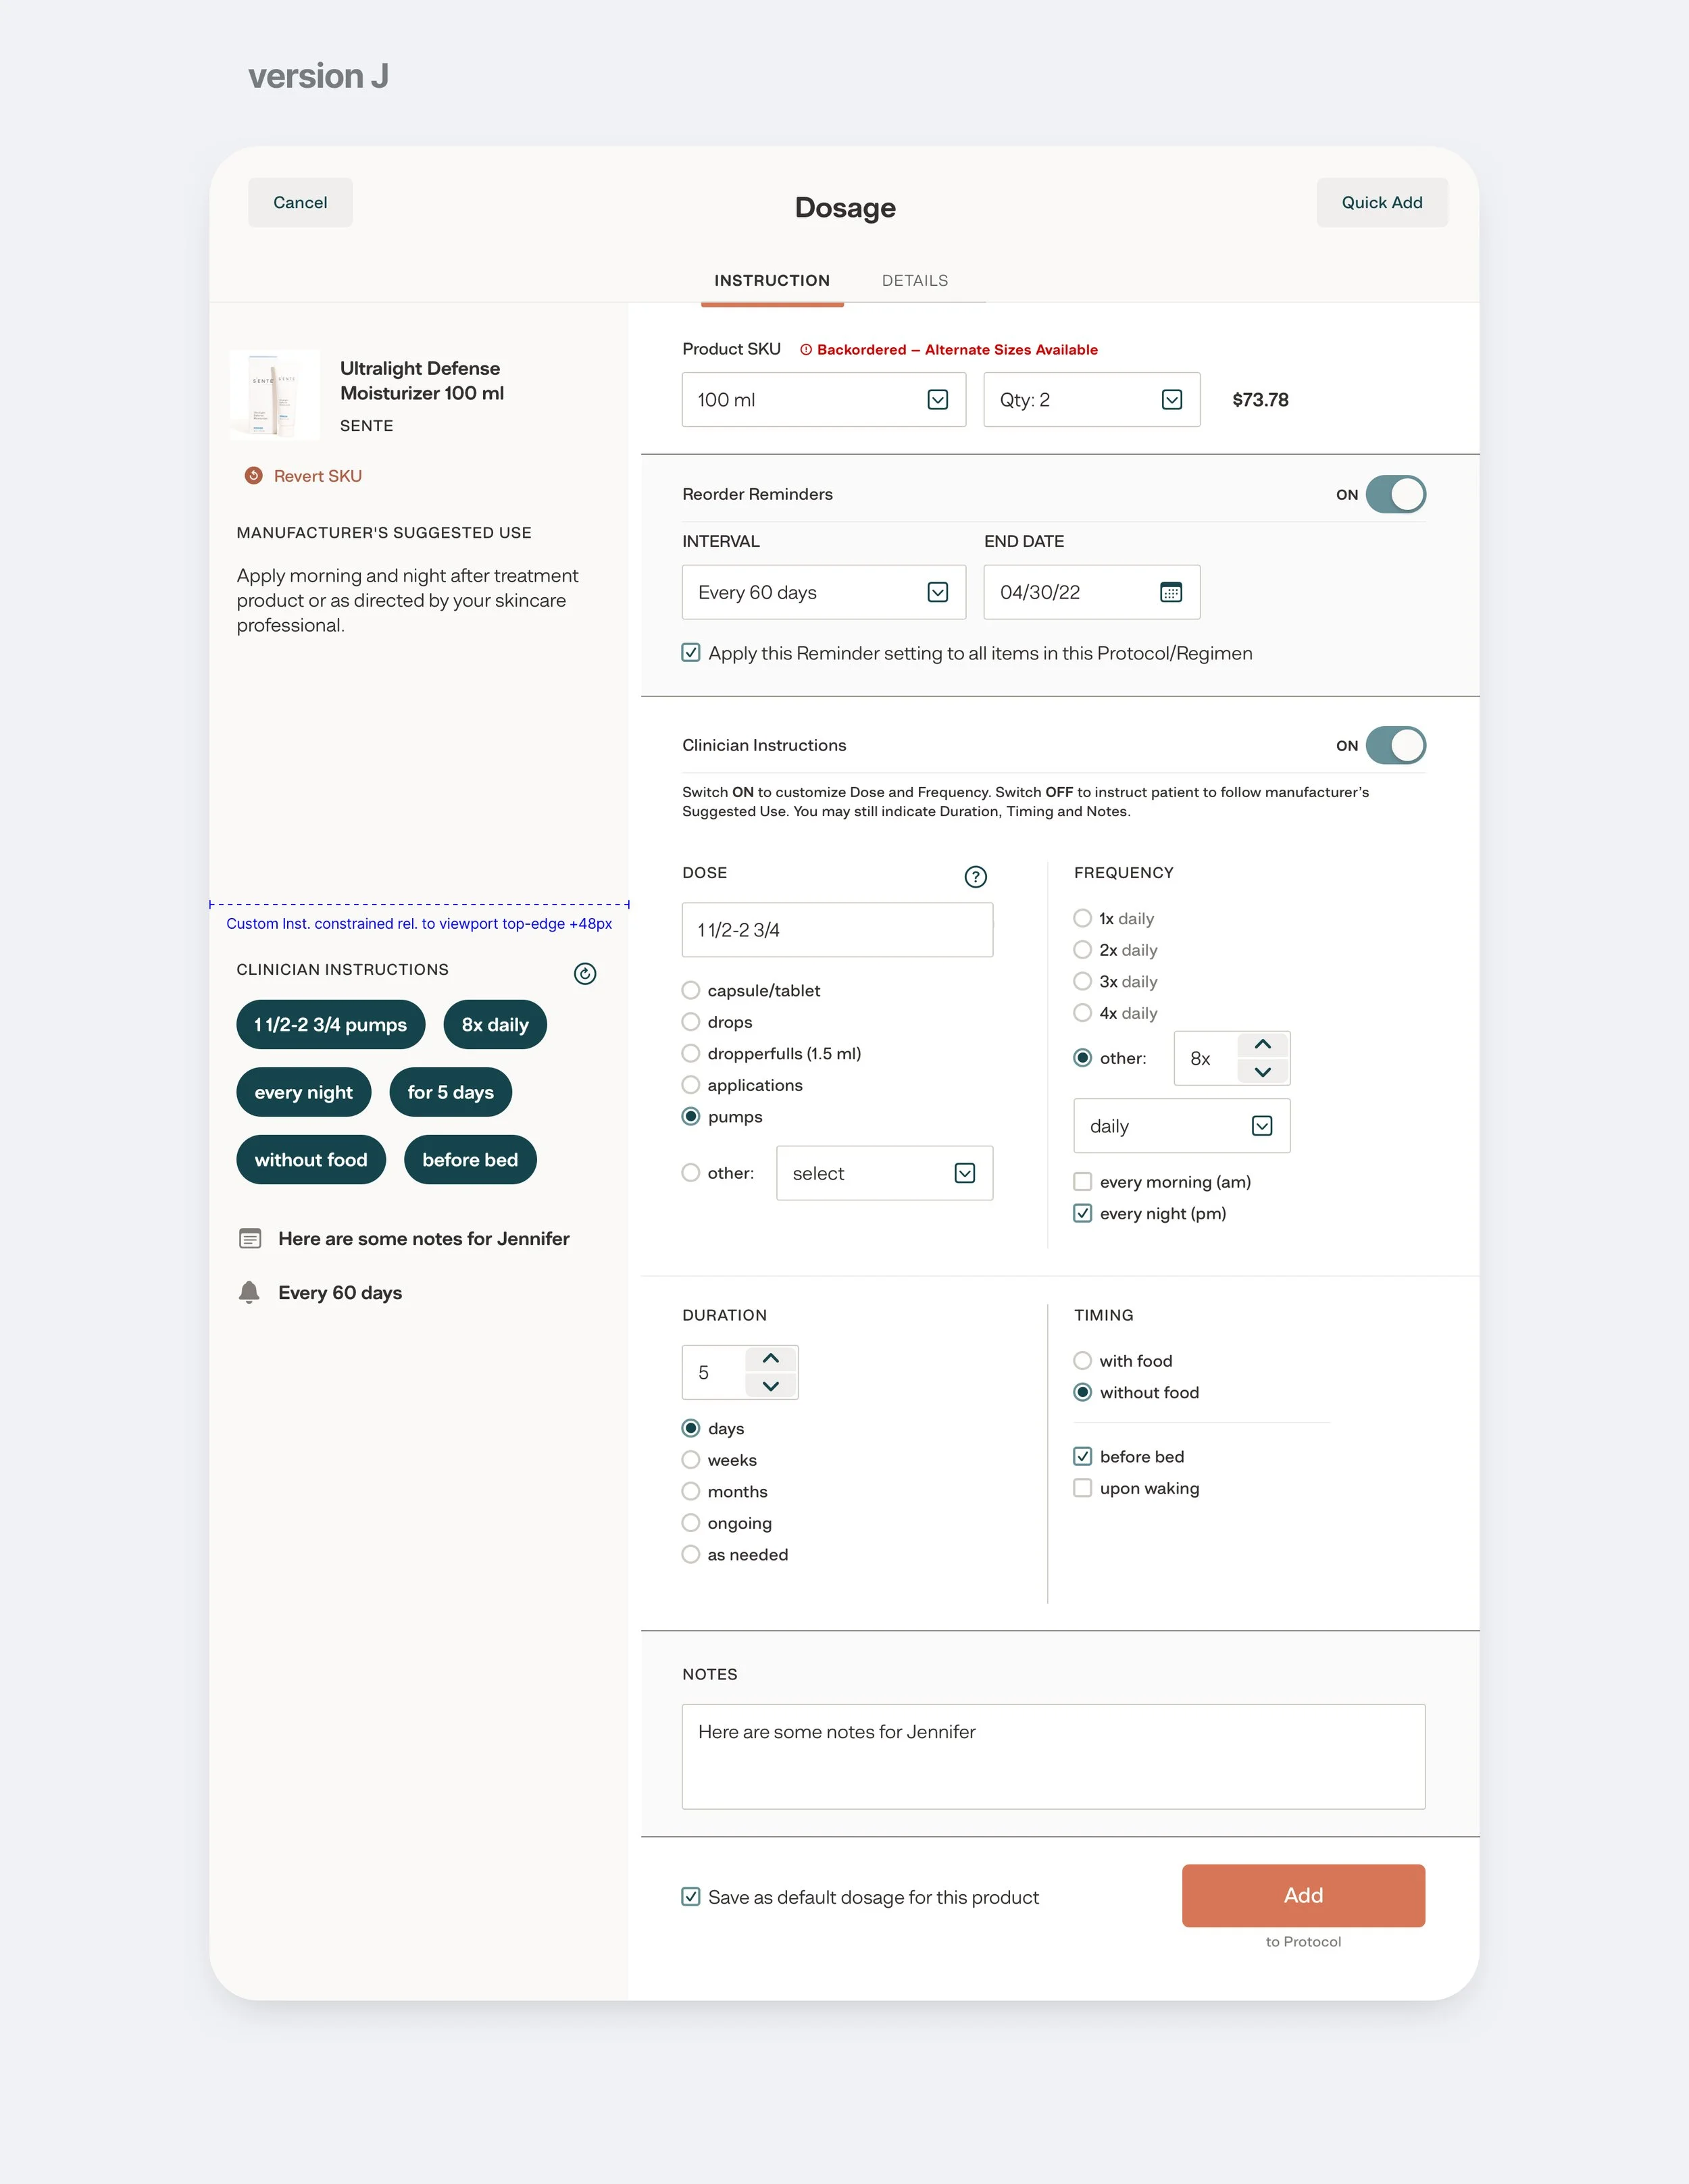Viewport: 1689px width, 2184px height.
Task: Open the Qty: 2 dropdown
Action: (x=1092, y=400)
